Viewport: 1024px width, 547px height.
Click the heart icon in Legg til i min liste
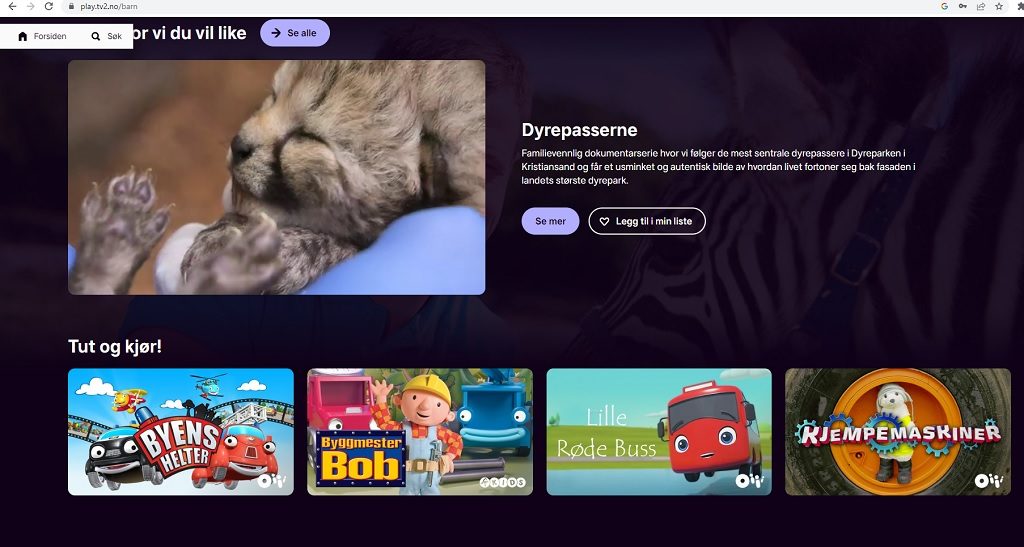point(604,221)
